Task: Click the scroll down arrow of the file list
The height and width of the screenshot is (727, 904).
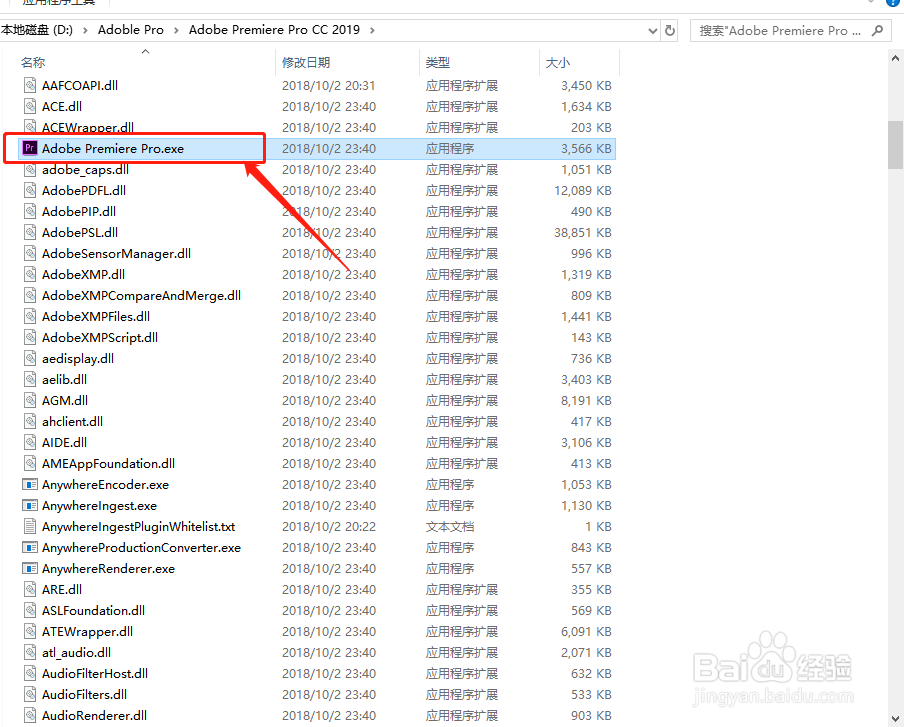Action: click(895, 718)
